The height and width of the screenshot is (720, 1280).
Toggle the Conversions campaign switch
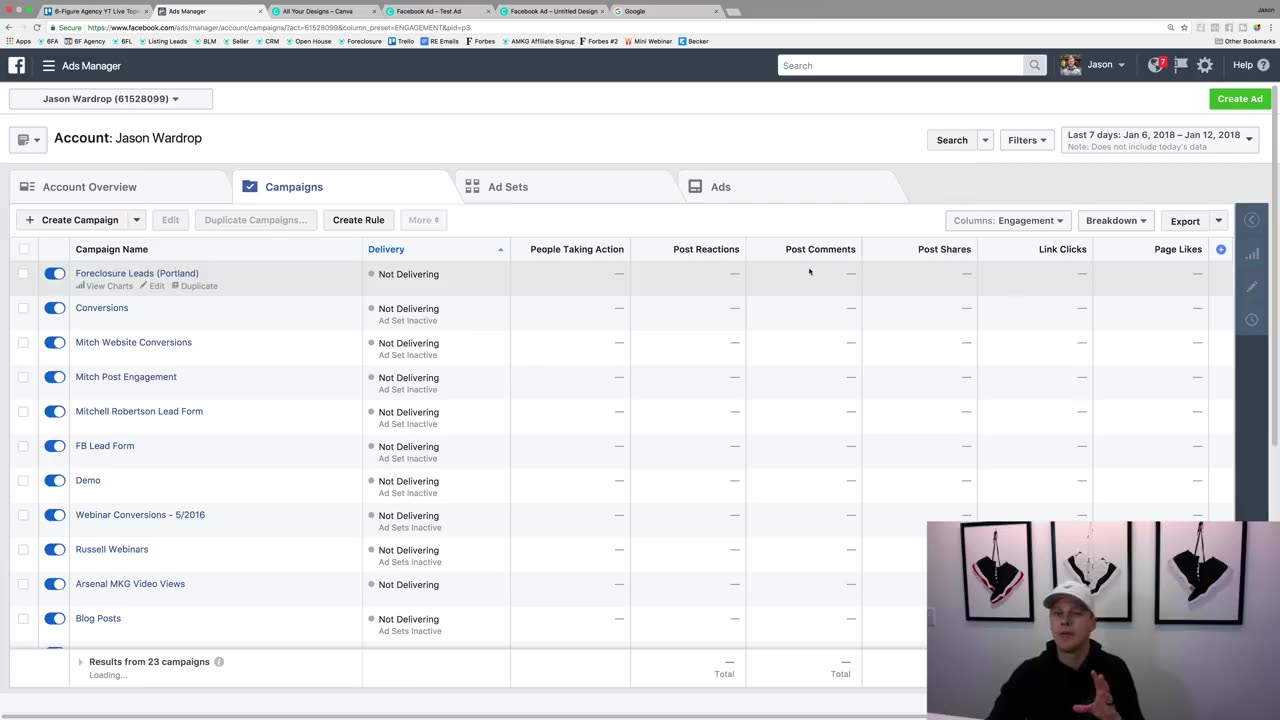pyautogui.click(x=55, y=308)
